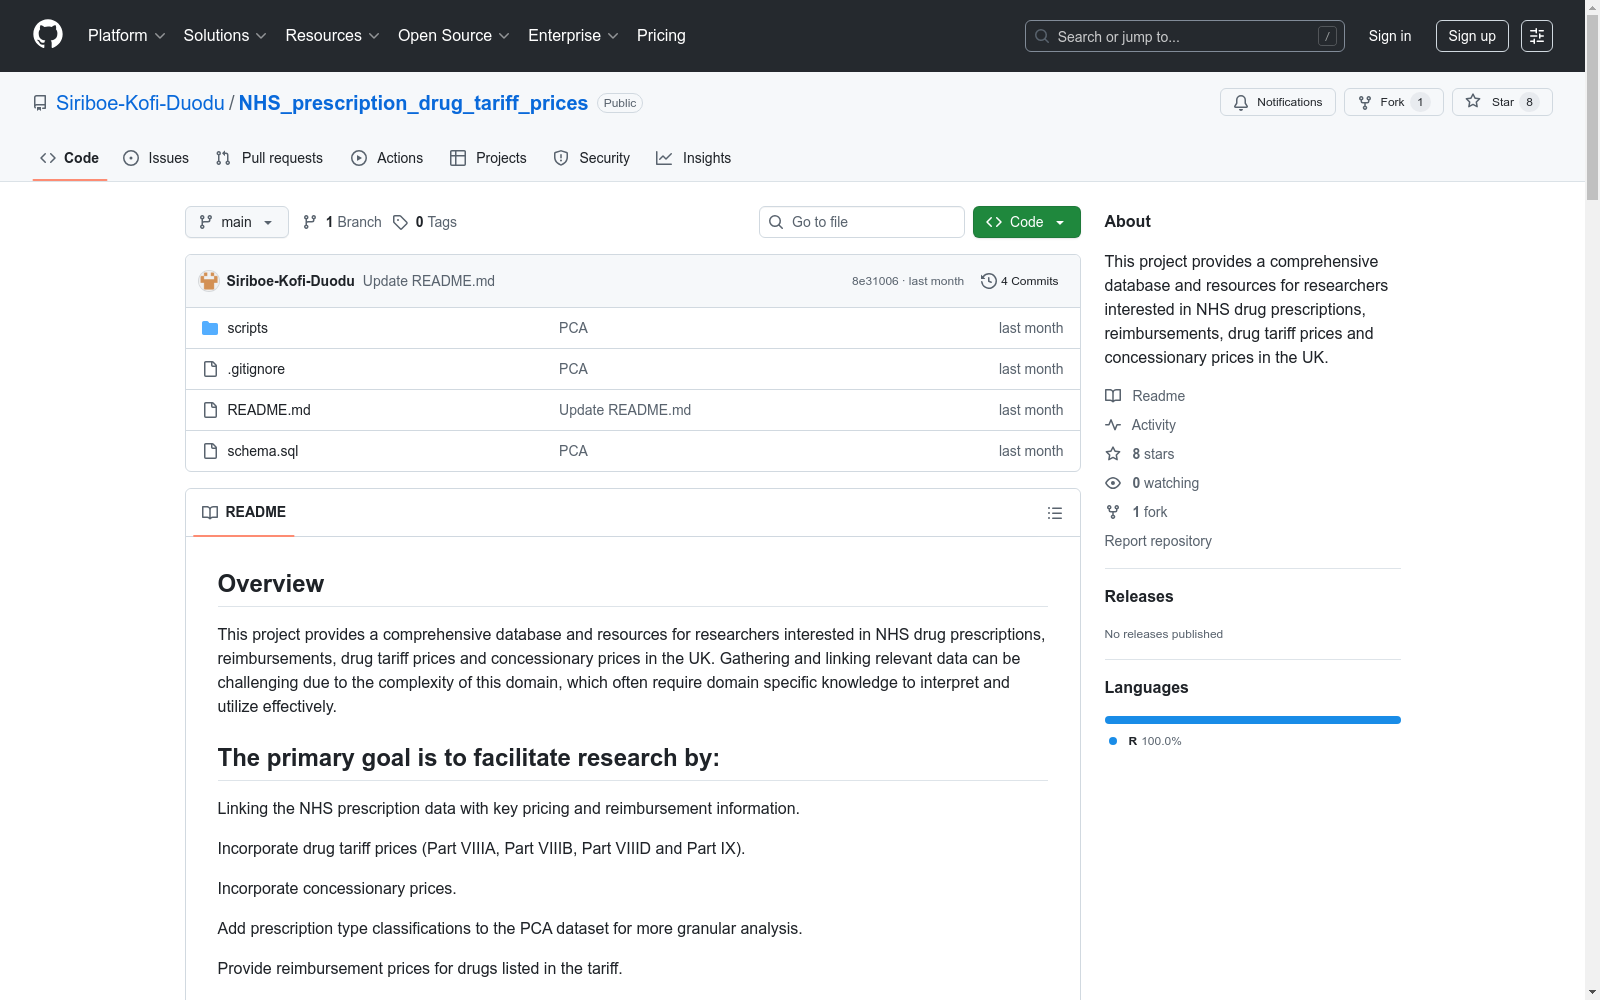Click the watching eye icon in About
The image size is (1600, 1000).
(1113, 483)
